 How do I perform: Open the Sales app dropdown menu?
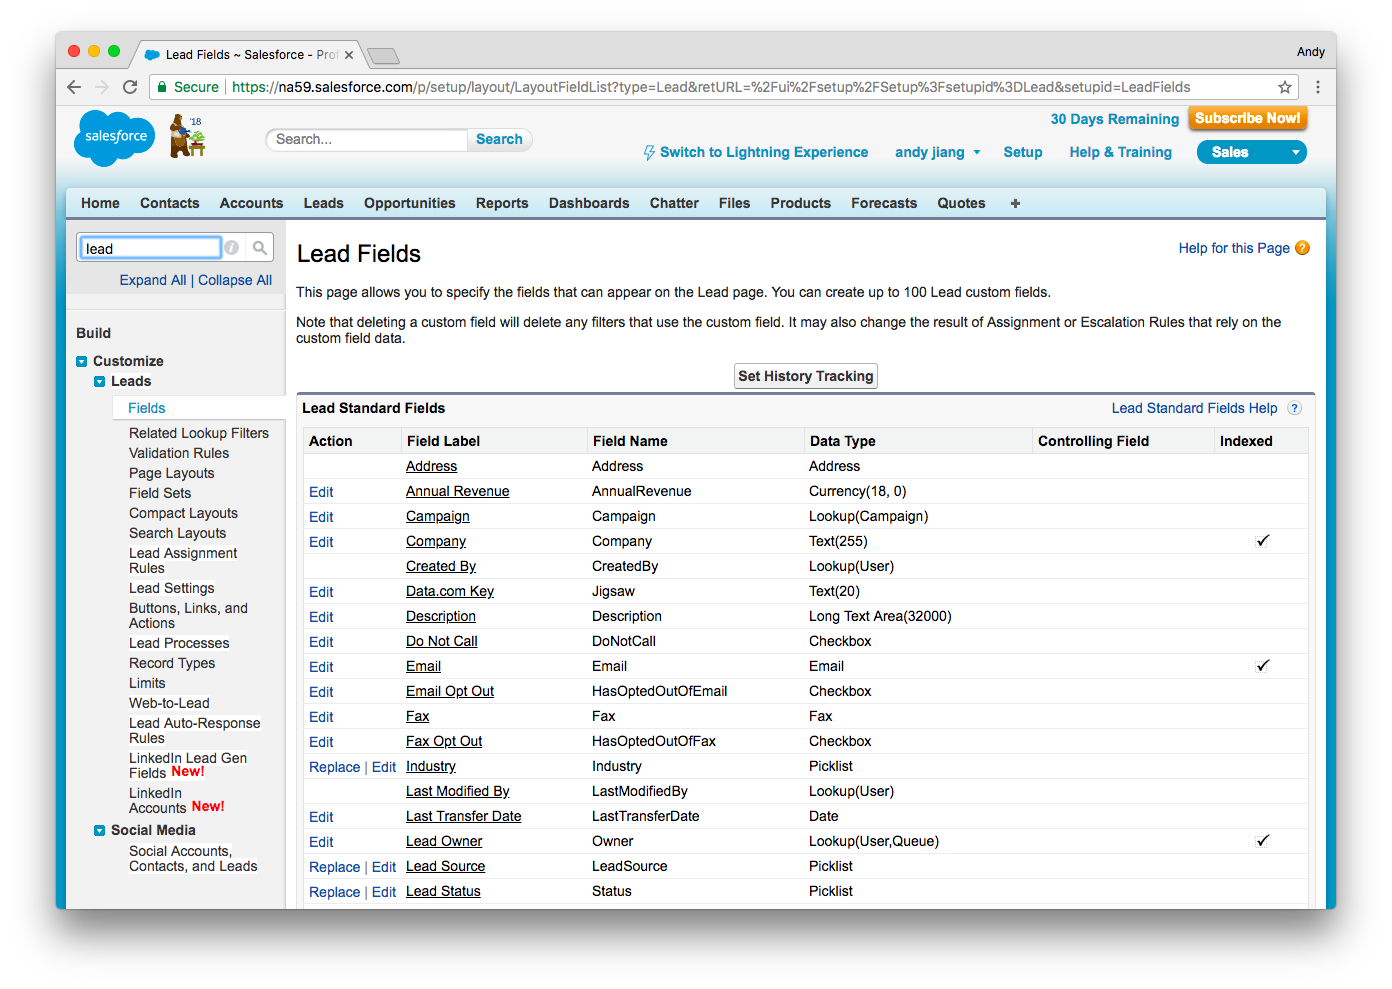[x=1252, y=152]
